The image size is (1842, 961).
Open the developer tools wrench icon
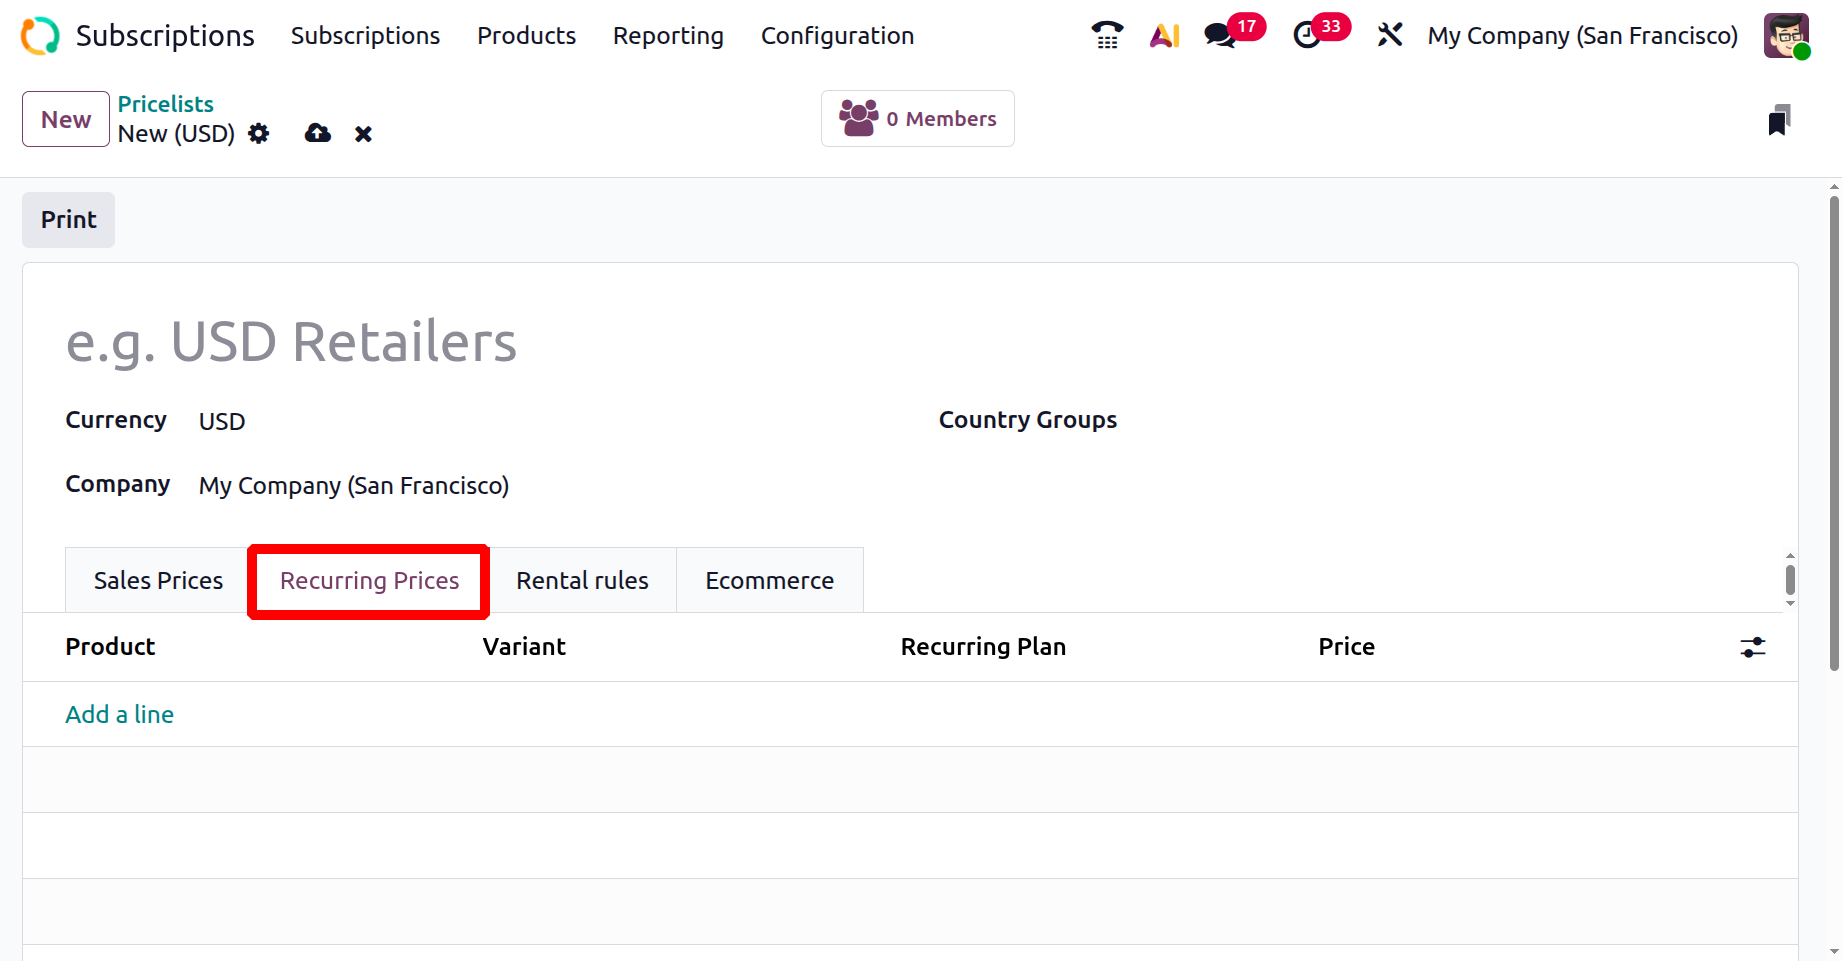click(x=1389, y=36)
